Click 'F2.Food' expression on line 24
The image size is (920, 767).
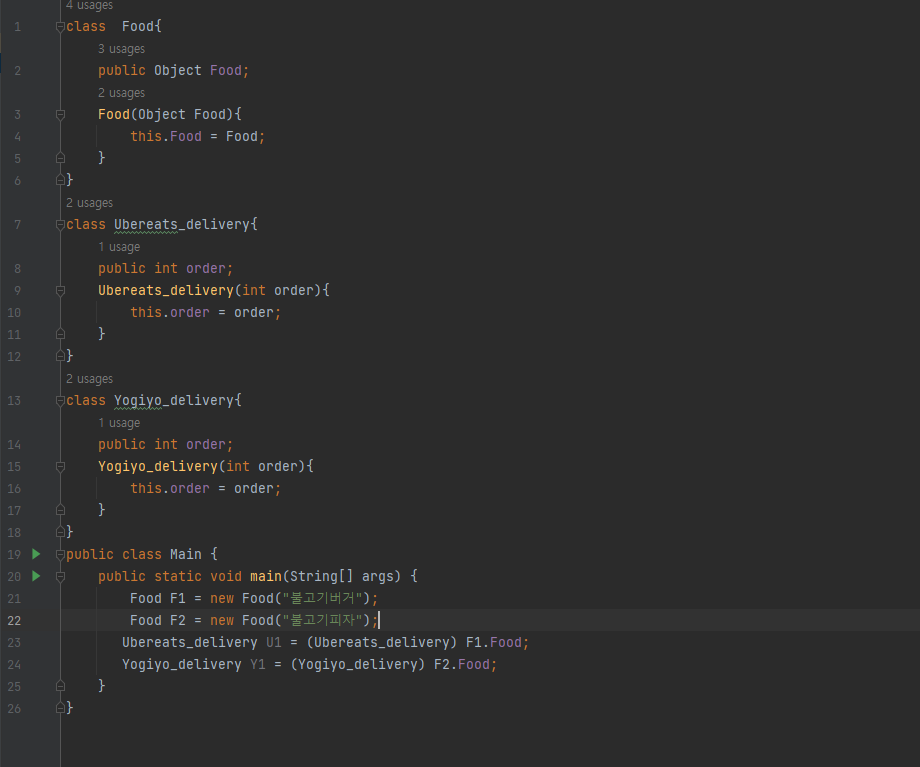coord(462,664)
